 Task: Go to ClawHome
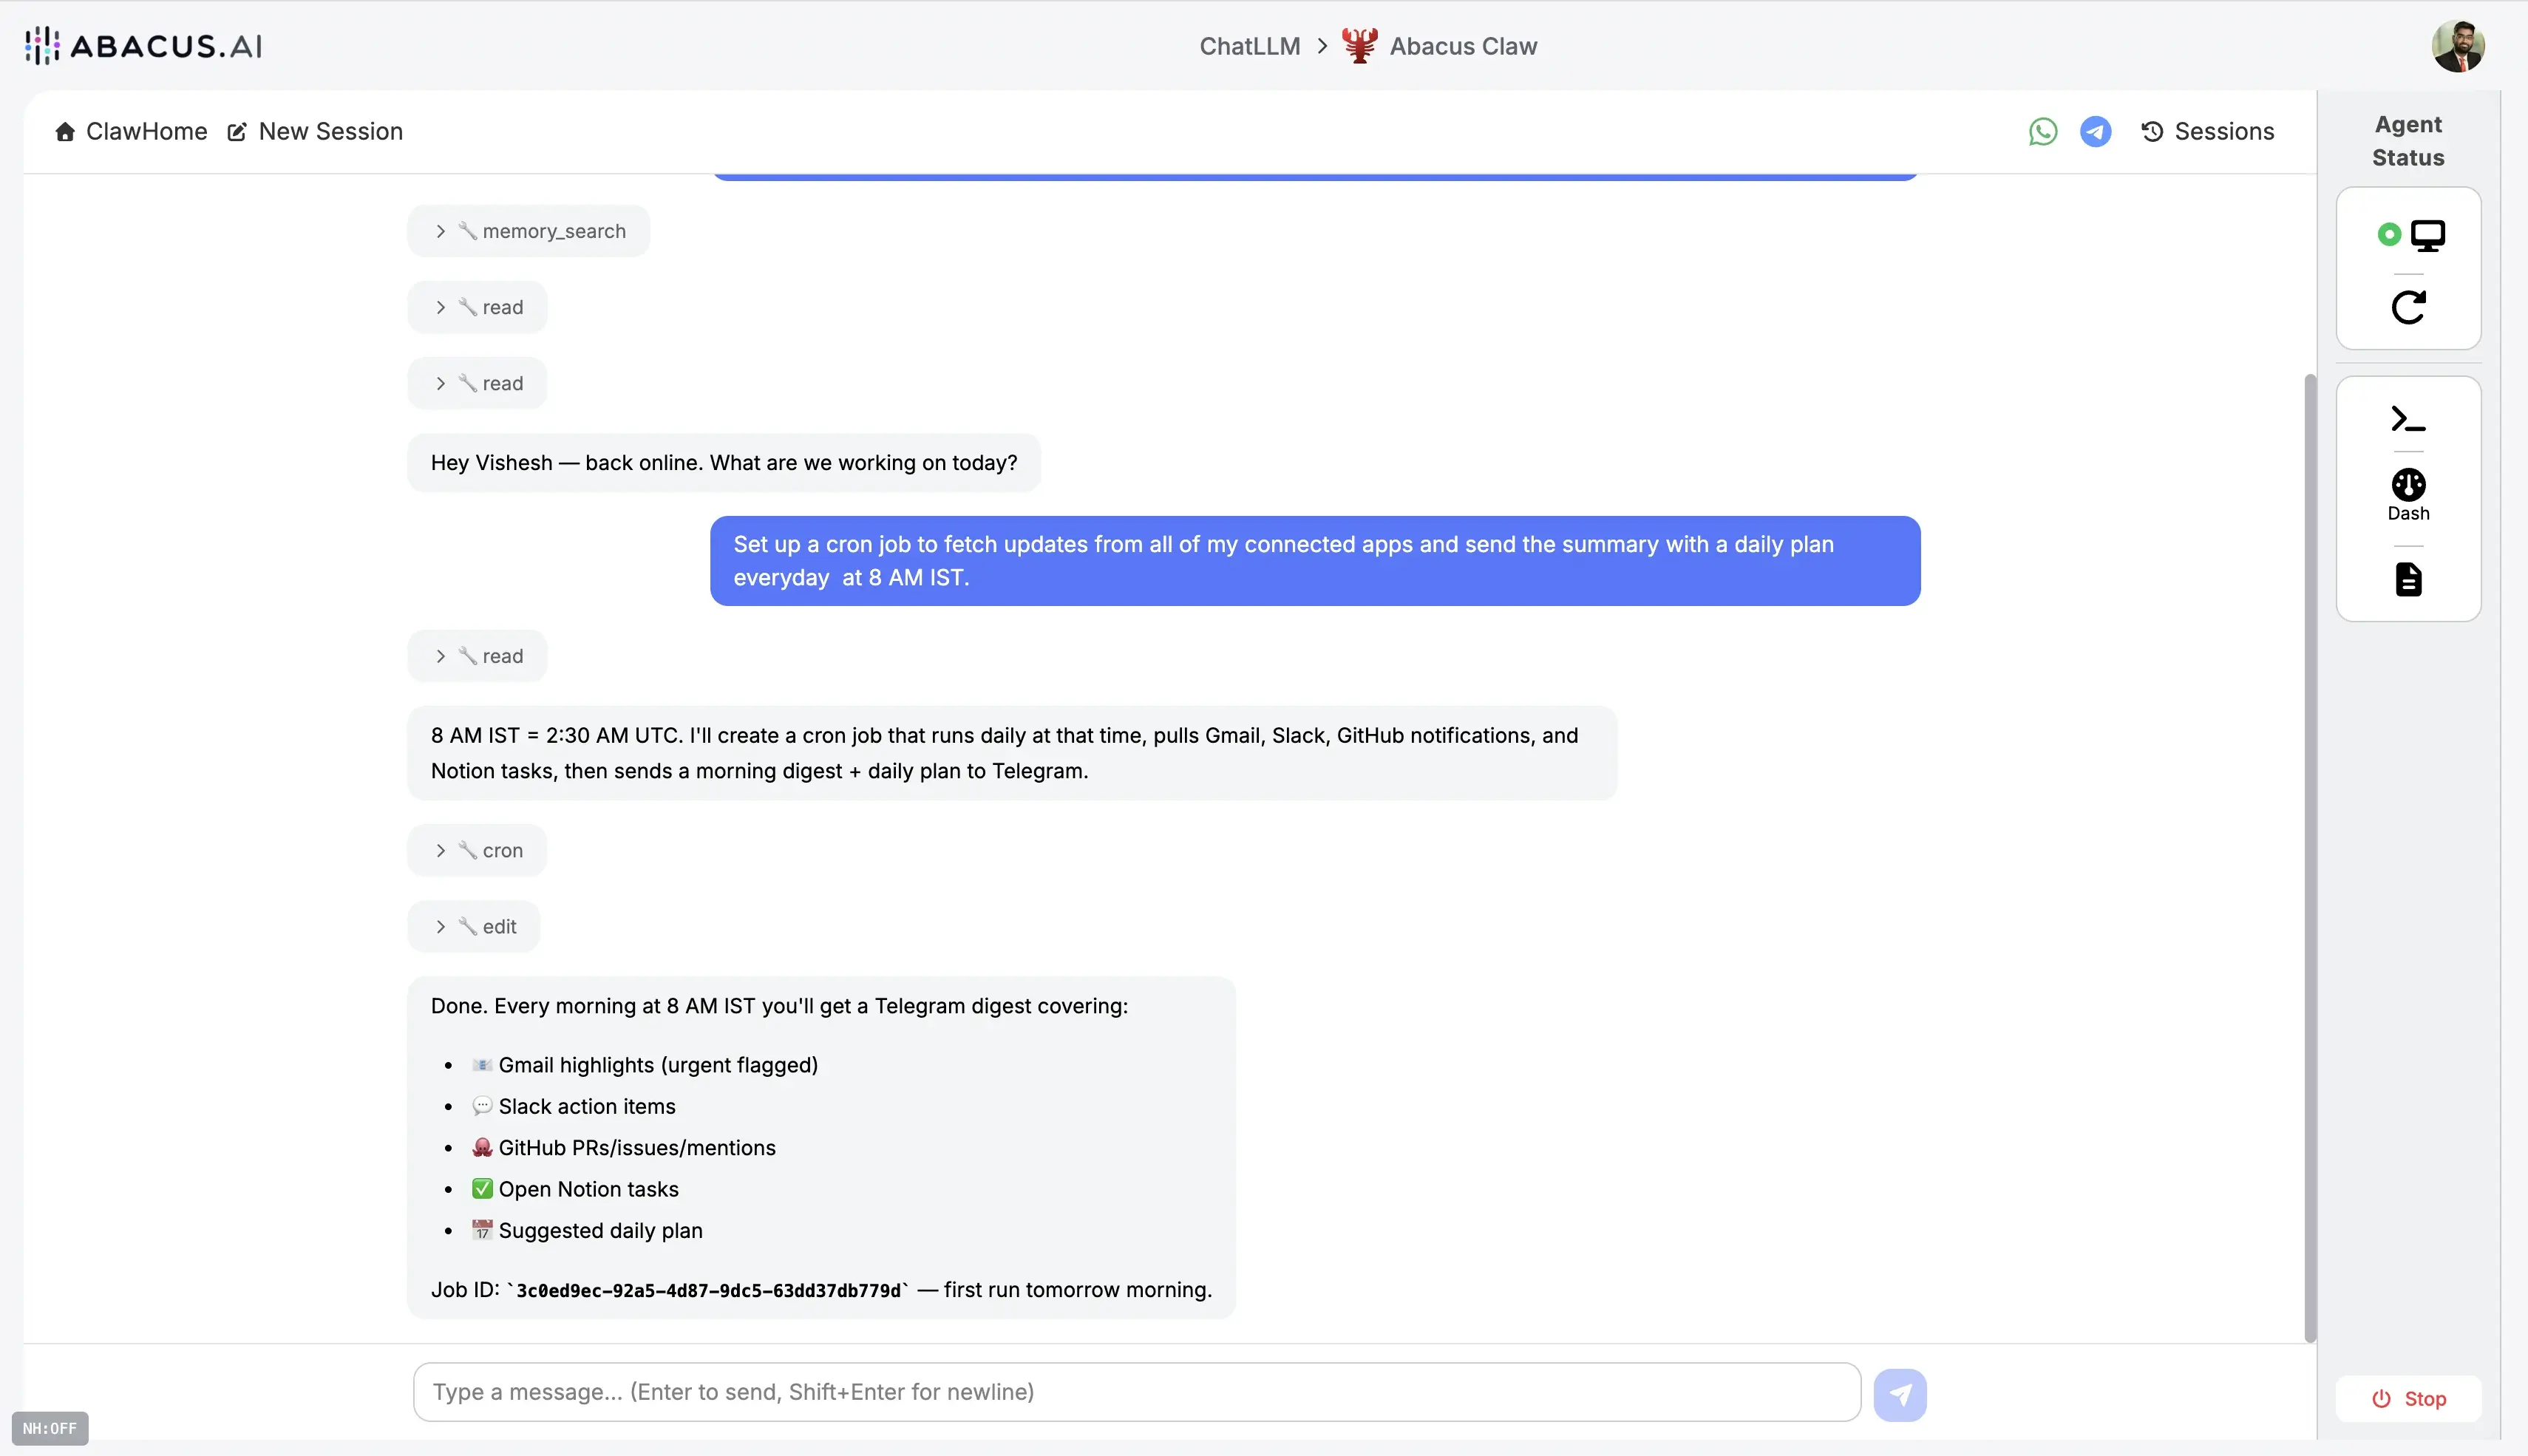pyautogui.click(x=131, y=131)
